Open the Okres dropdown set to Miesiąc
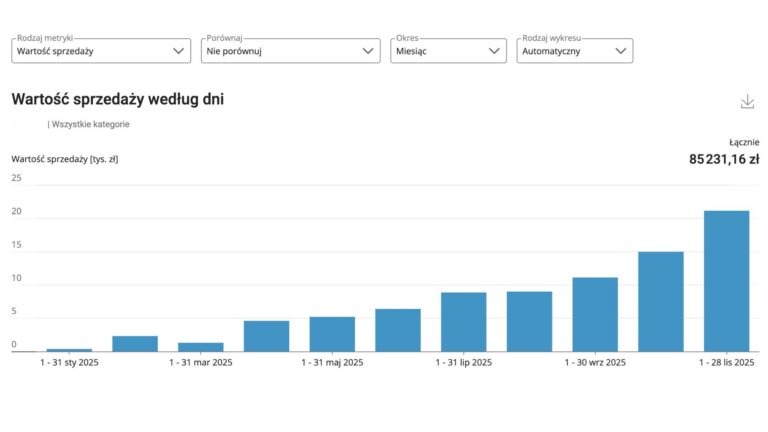 click(448, 50)
